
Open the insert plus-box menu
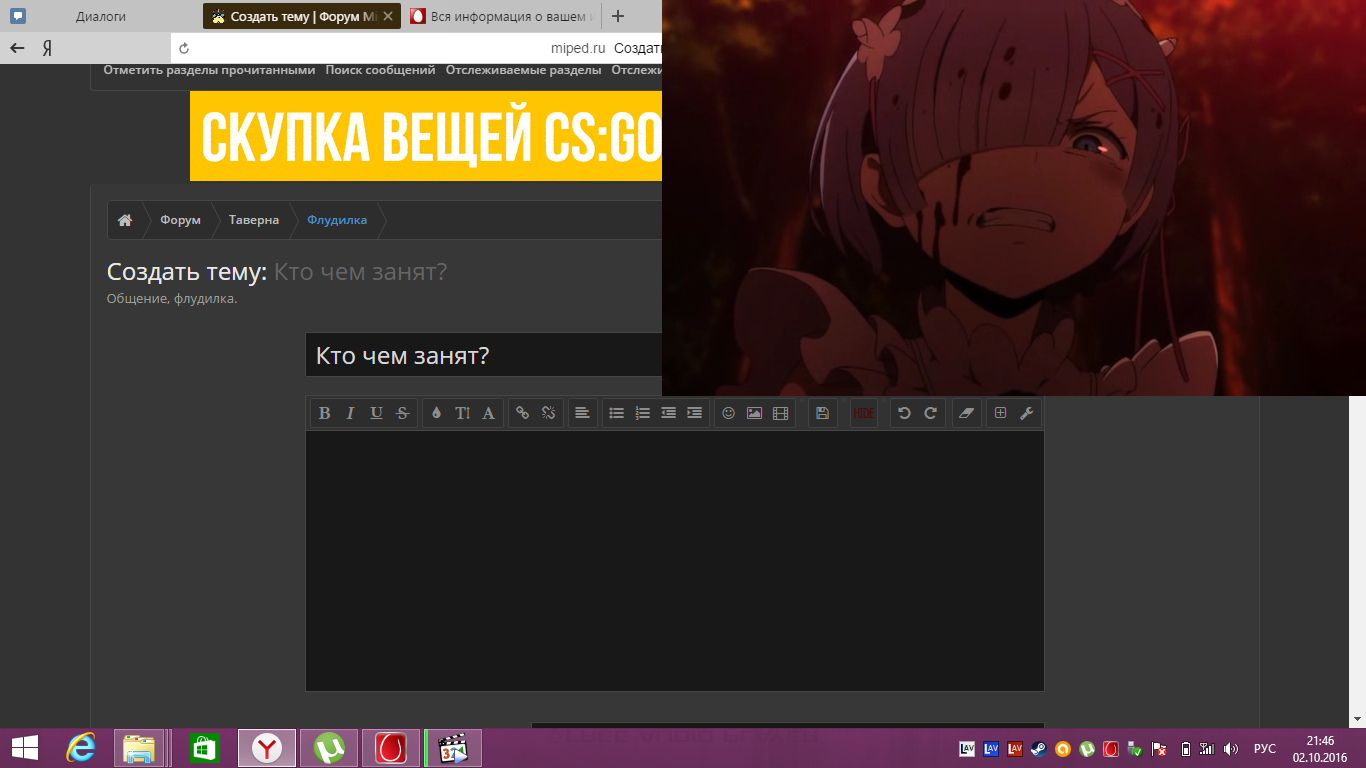tap(1000, 413)
